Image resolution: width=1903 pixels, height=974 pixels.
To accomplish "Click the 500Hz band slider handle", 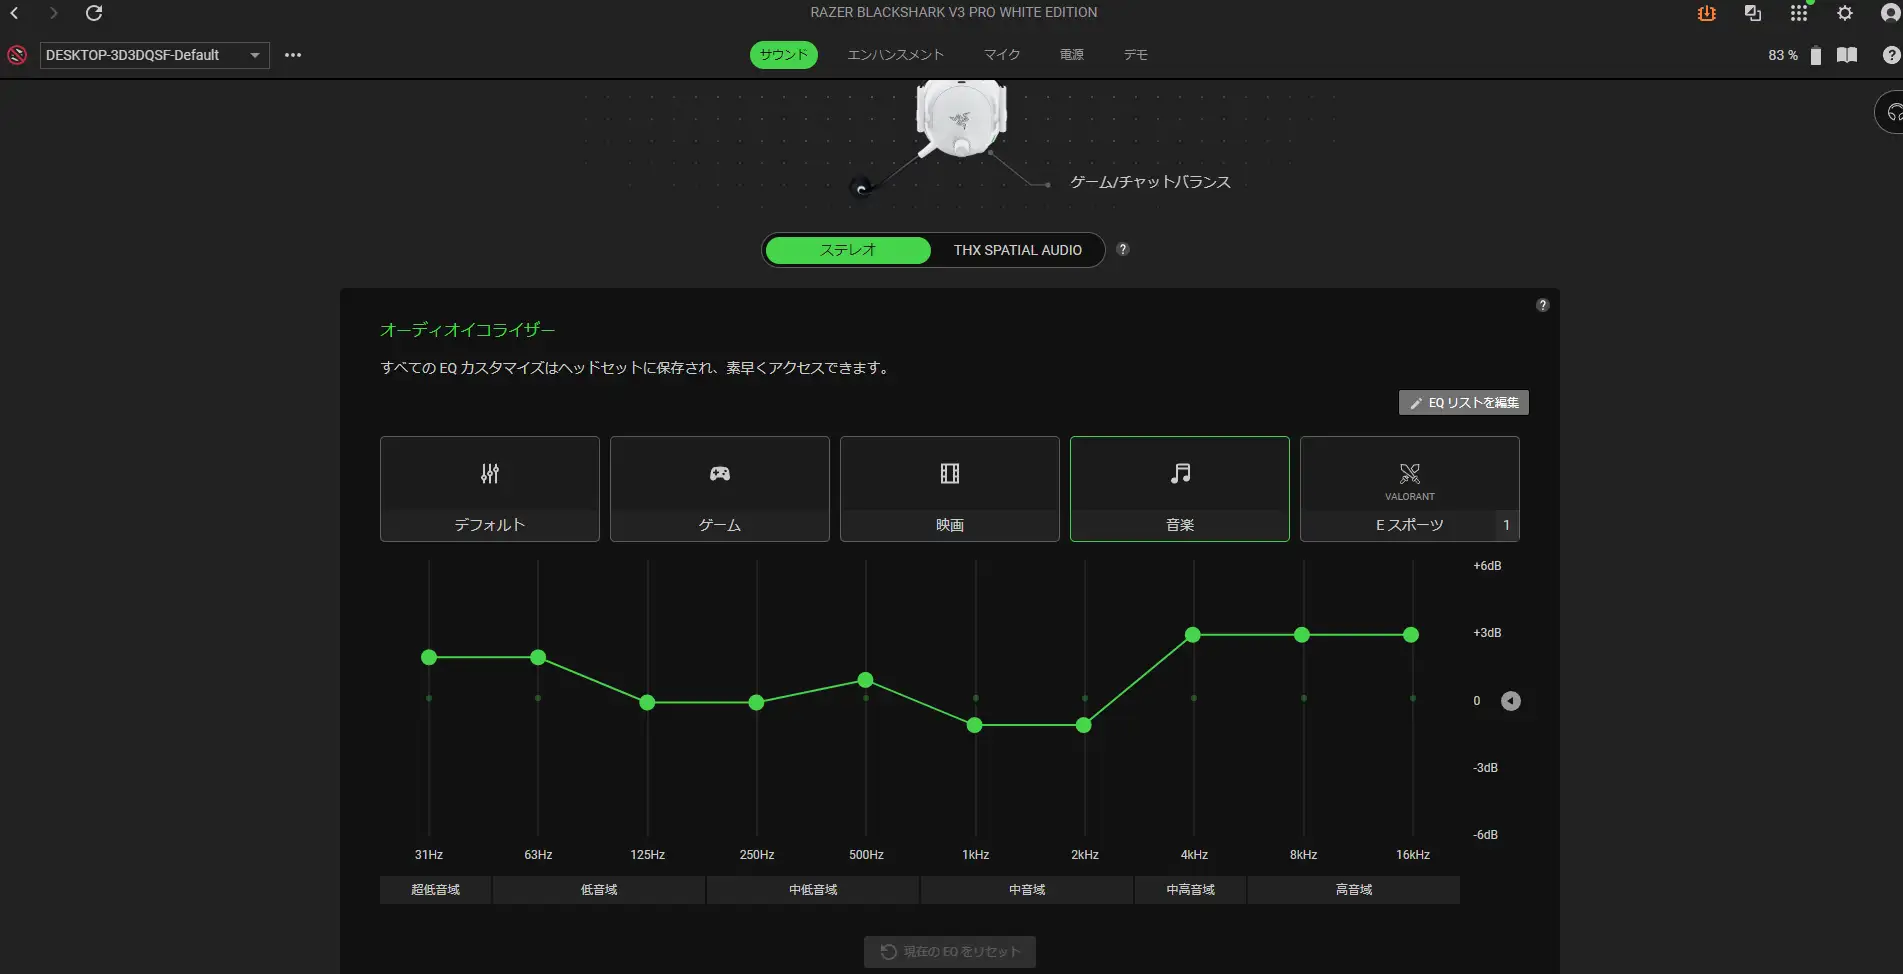I will coord(866,680).
